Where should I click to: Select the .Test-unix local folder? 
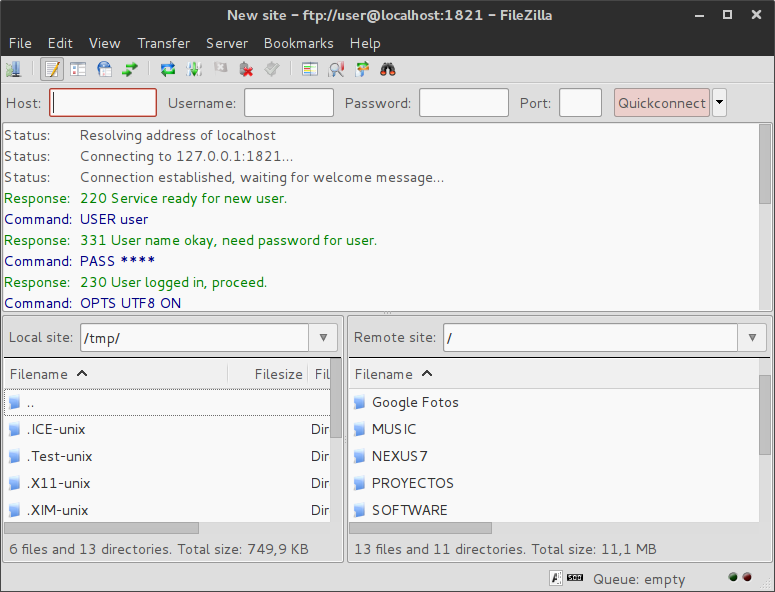pyautogui.click(x=167, y=456)
